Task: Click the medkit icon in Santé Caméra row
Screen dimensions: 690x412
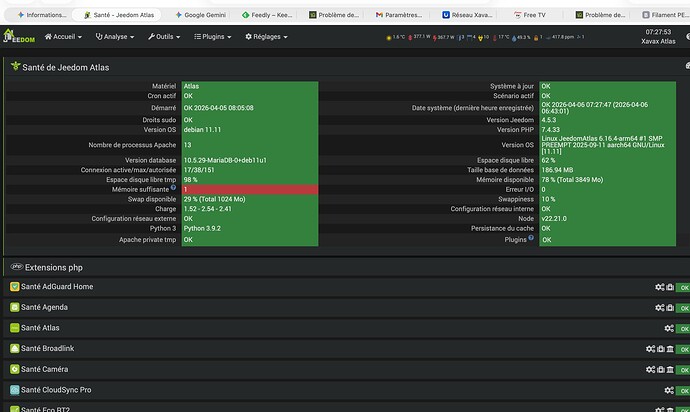Action: (x=661, y=369)
